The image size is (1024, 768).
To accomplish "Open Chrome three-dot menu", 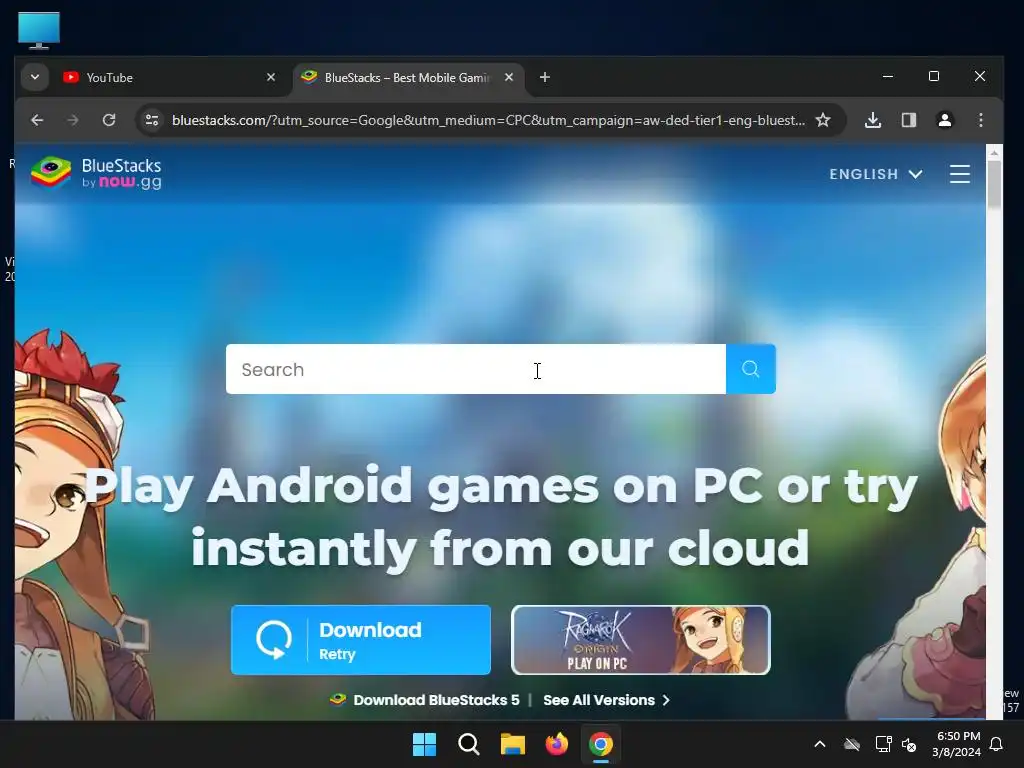I will (x=980, y=120).
